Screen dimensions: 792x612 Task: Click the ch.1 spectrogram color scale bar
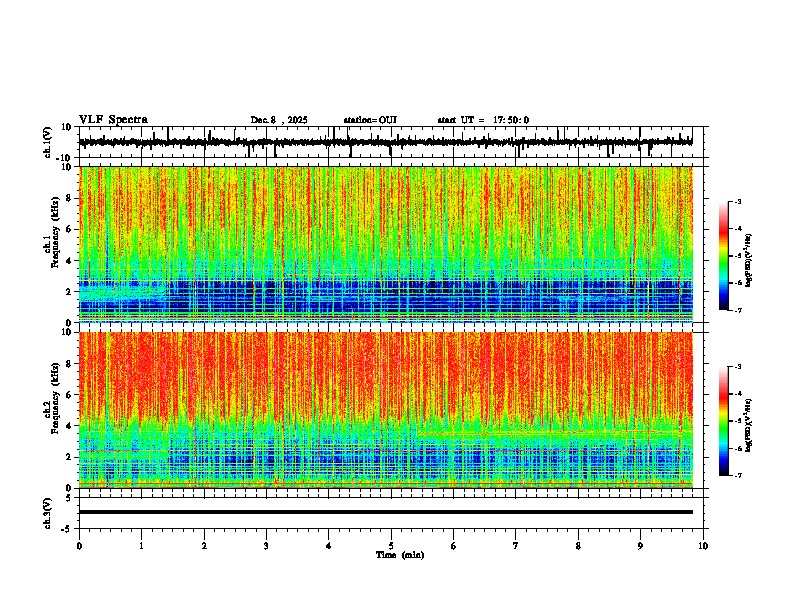[723, 256]
